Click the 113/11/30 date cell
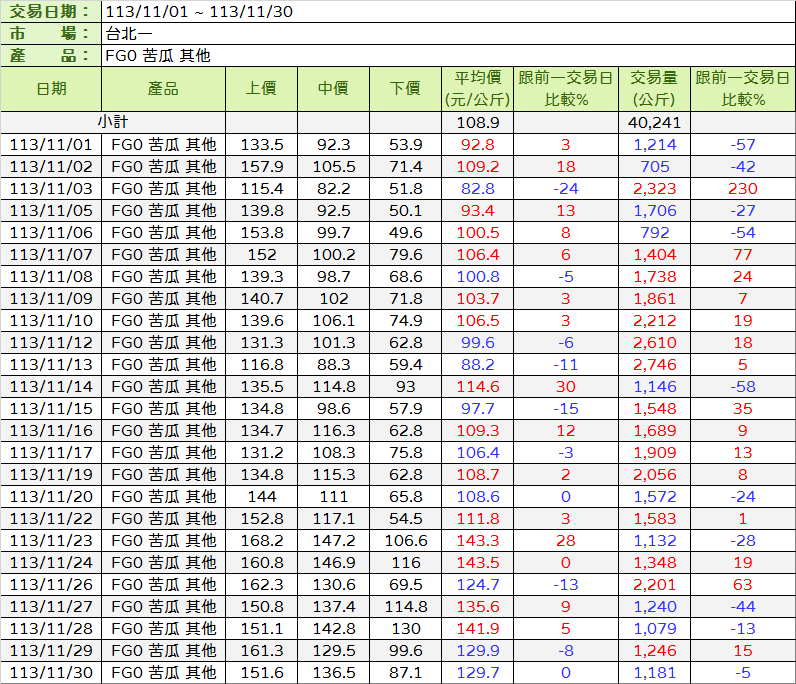Viewport: 796px width, 684px height. tap(50, 672)
